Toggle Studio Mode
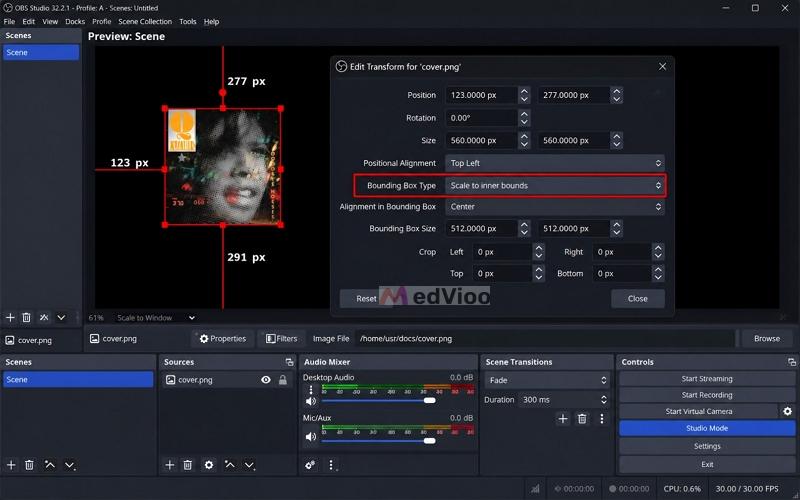The height and width of the screenshot is (500, 800). [707, 428]
